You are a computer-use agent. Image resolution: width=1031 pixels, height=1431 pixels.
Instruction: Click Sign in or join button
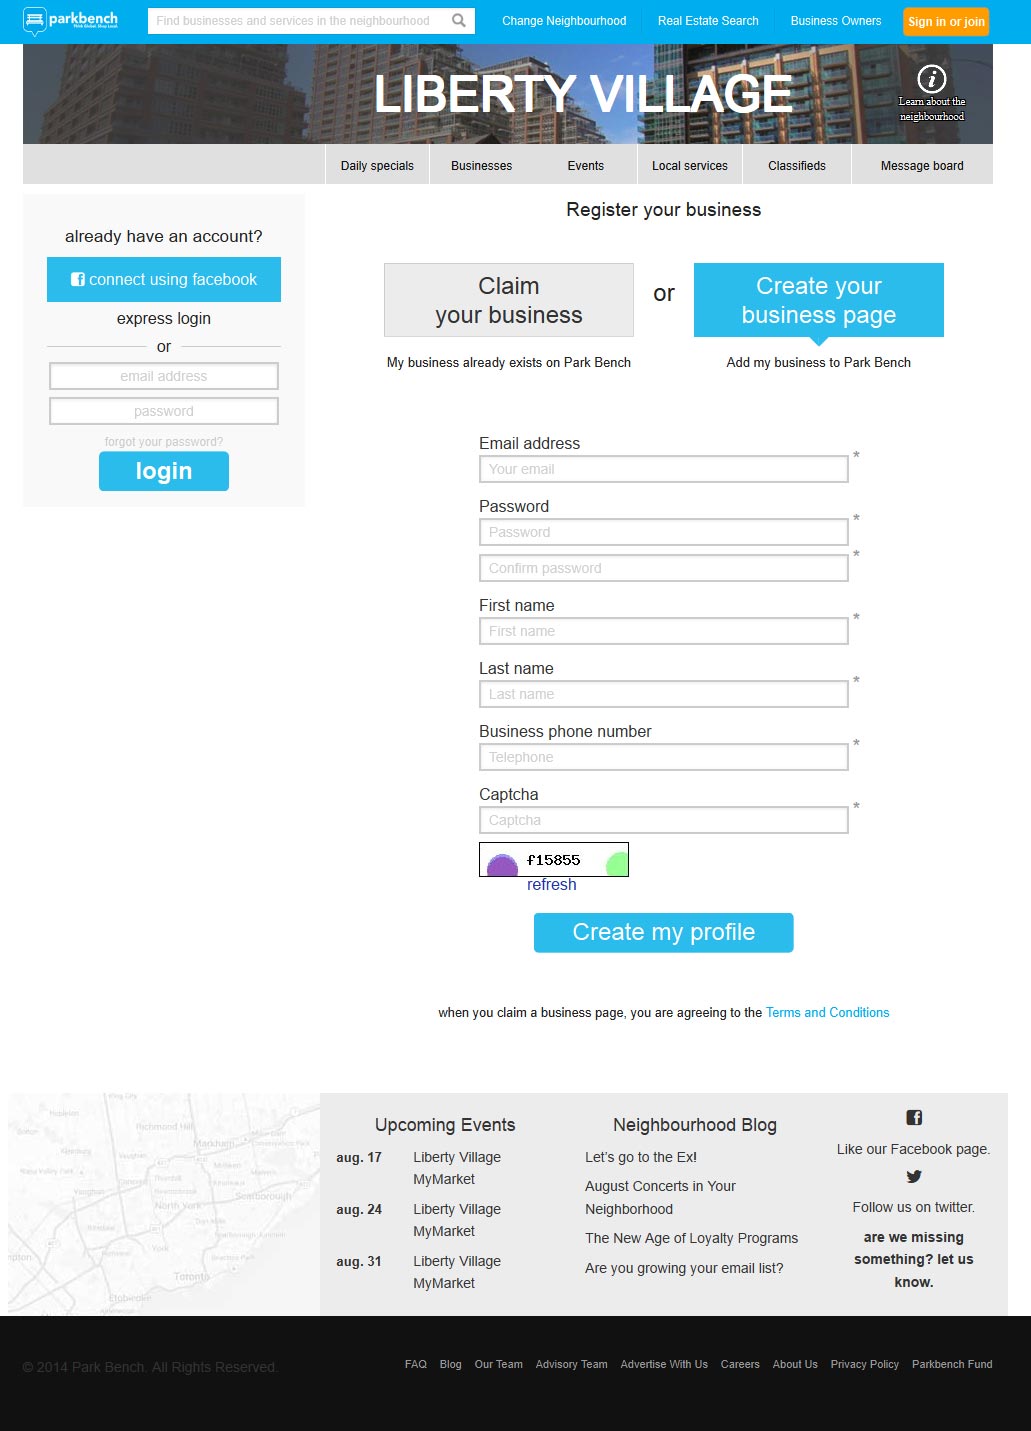pyautogui.click(x=946, y=21)
